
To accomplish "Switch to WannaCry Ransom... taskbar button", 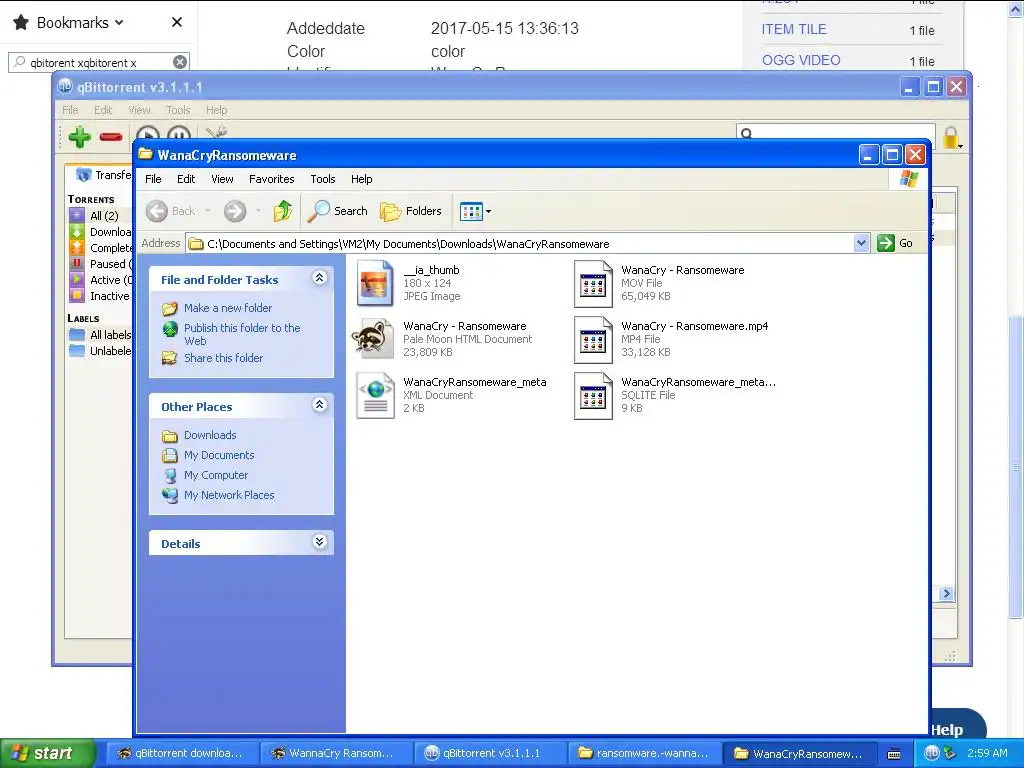I will 337,753.
